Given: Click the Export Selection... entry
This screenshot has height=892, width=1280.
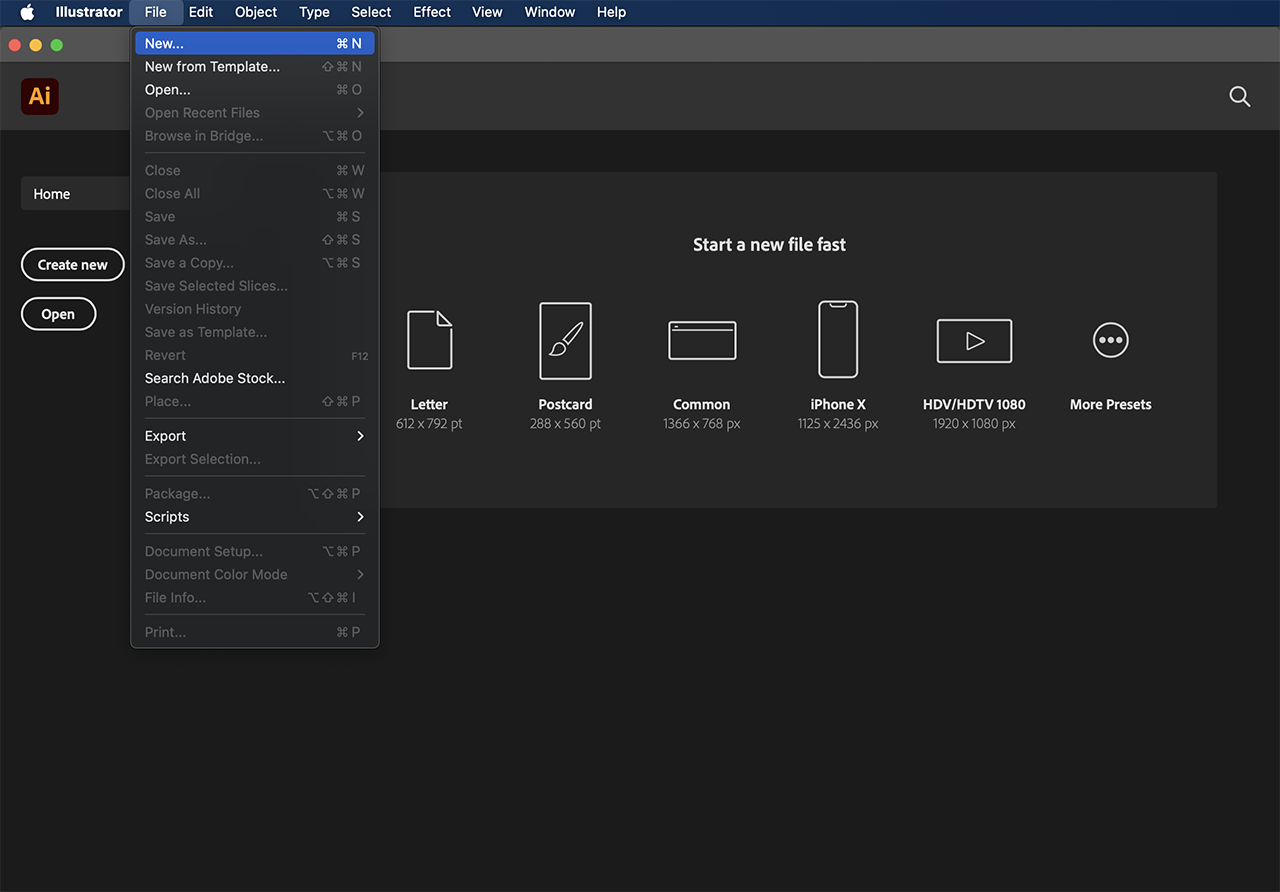Looking at the screenshot, I should (x=255, y=459).
